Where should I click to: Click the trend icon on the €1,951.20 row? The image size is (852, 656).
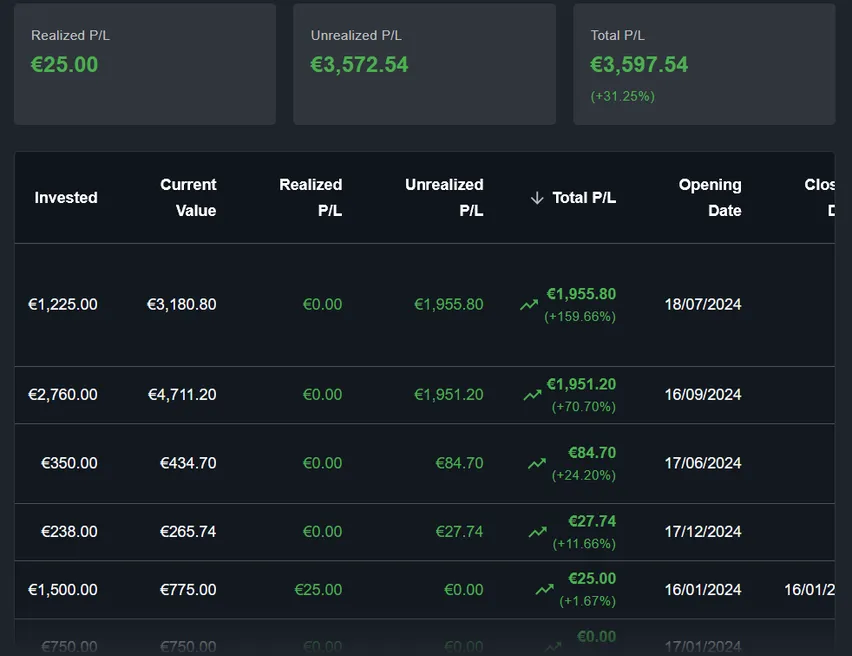click(532, 394)
